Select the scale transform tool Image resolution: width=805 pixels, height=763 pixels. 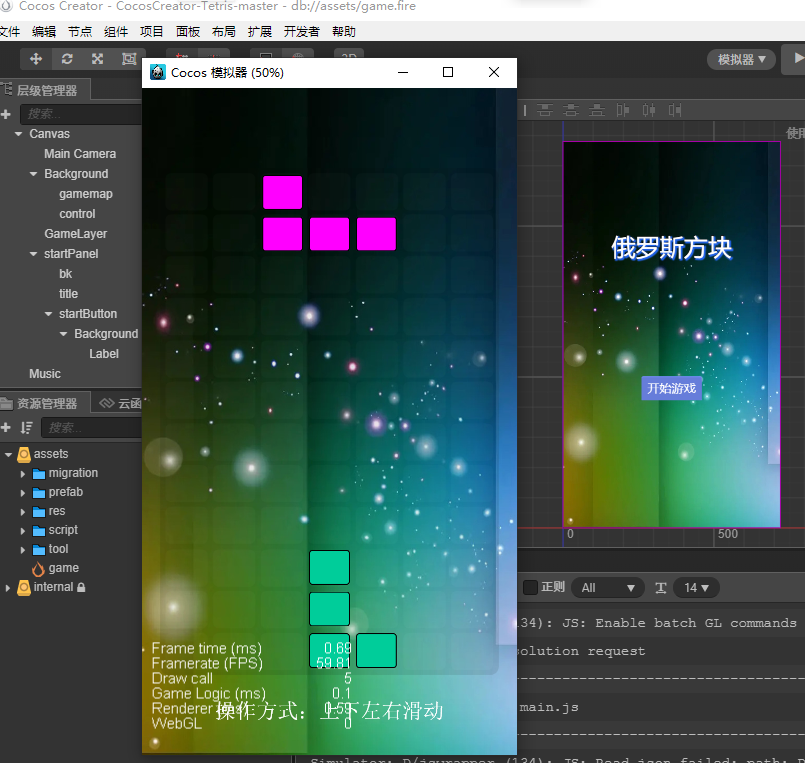[x=98, y=59]
